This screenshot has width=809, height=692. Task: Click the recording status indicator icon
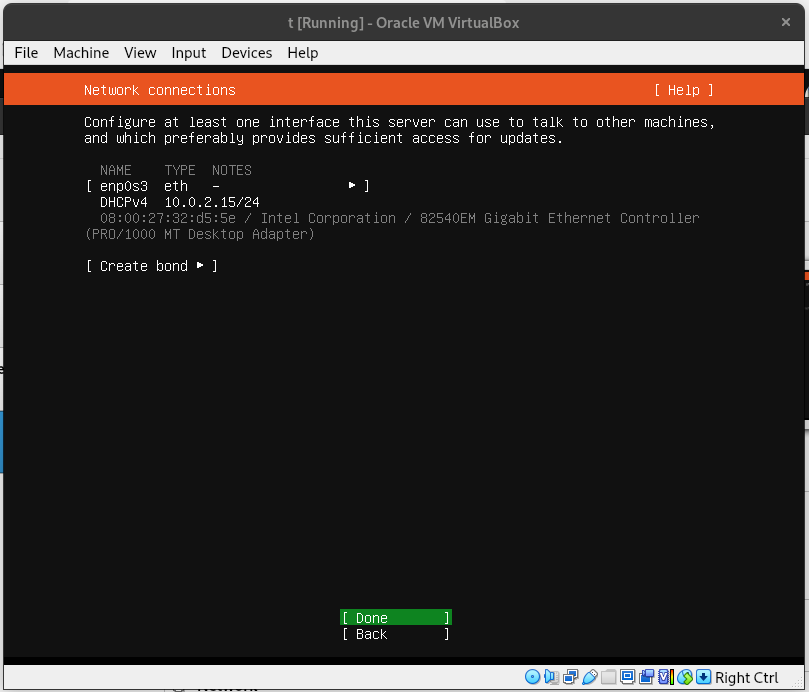[646, 677]
